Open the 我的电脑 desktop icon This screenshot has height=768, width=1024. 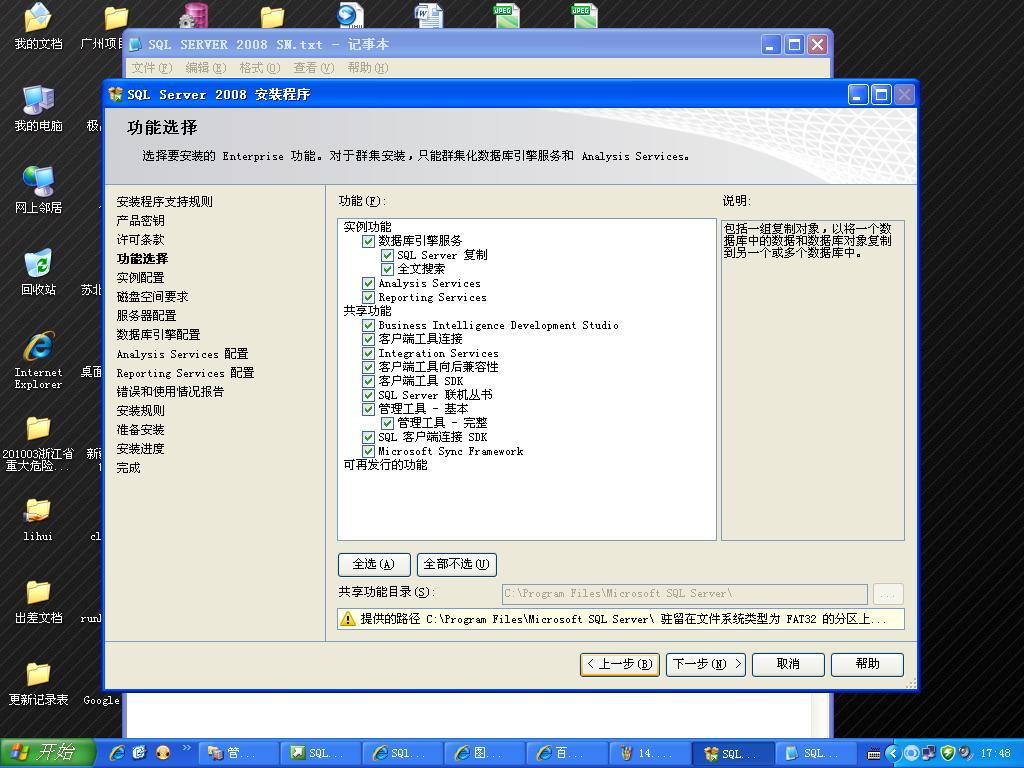coord(38,102)
